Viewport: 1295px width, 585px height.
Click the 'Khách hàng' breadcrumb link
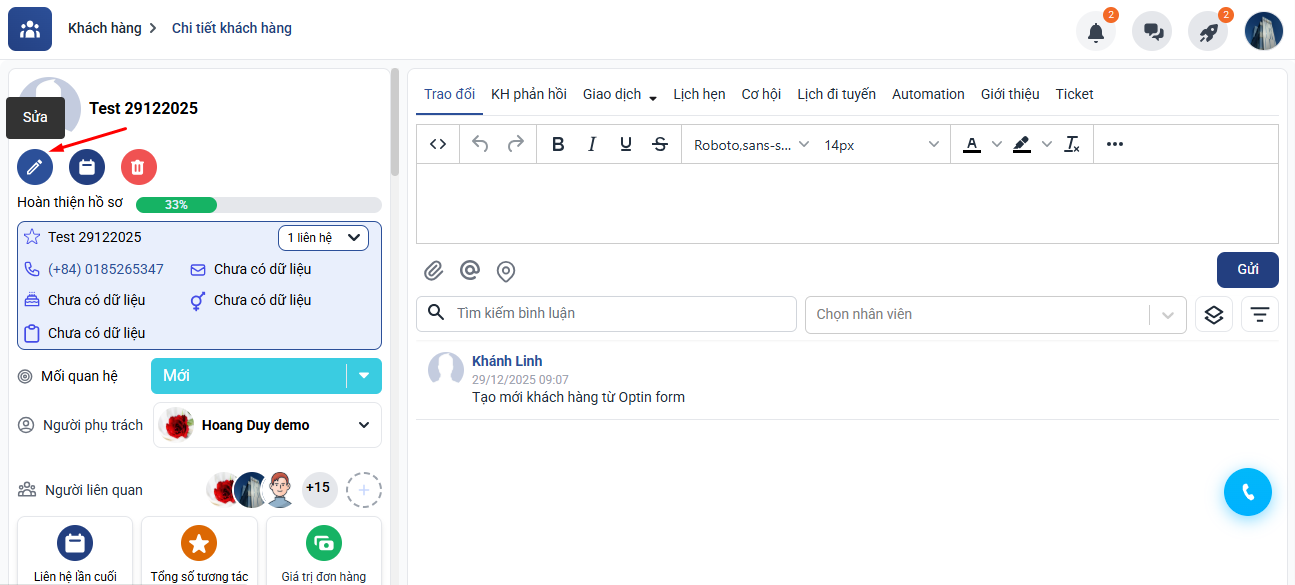click(x=104, y=28)
